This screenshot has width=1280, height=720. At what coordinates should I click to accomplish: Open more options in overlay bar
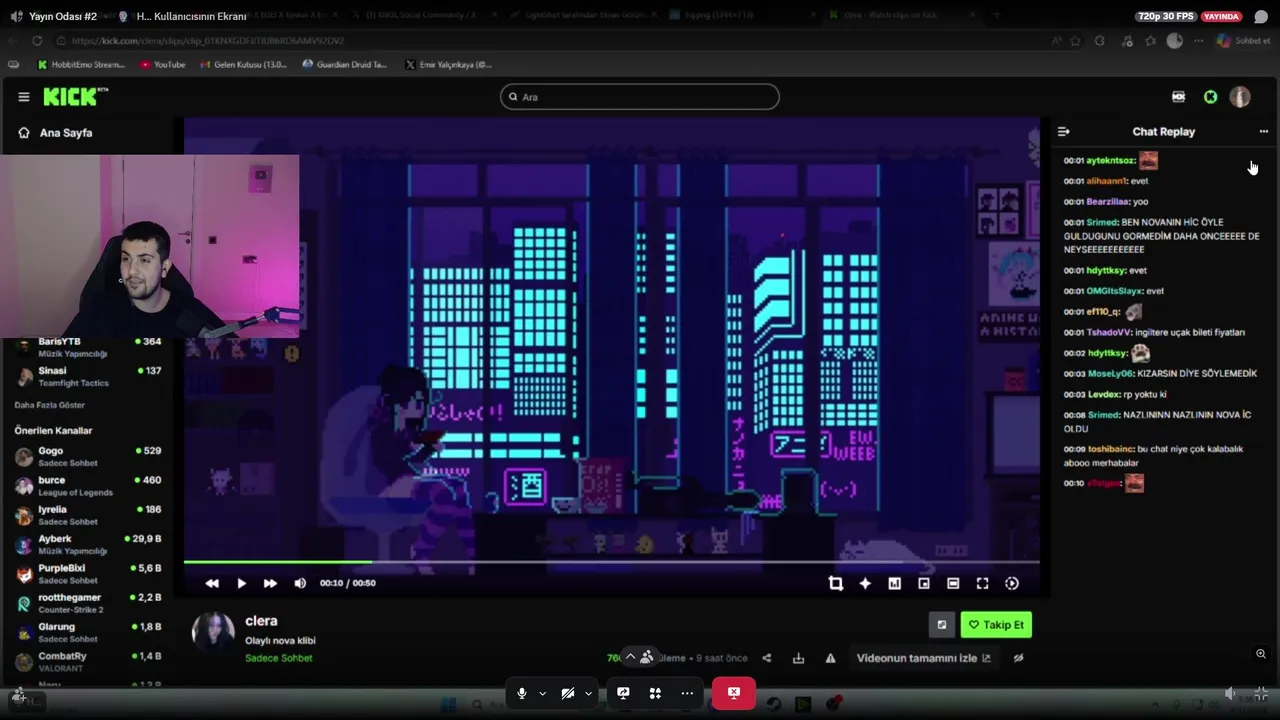687,693
